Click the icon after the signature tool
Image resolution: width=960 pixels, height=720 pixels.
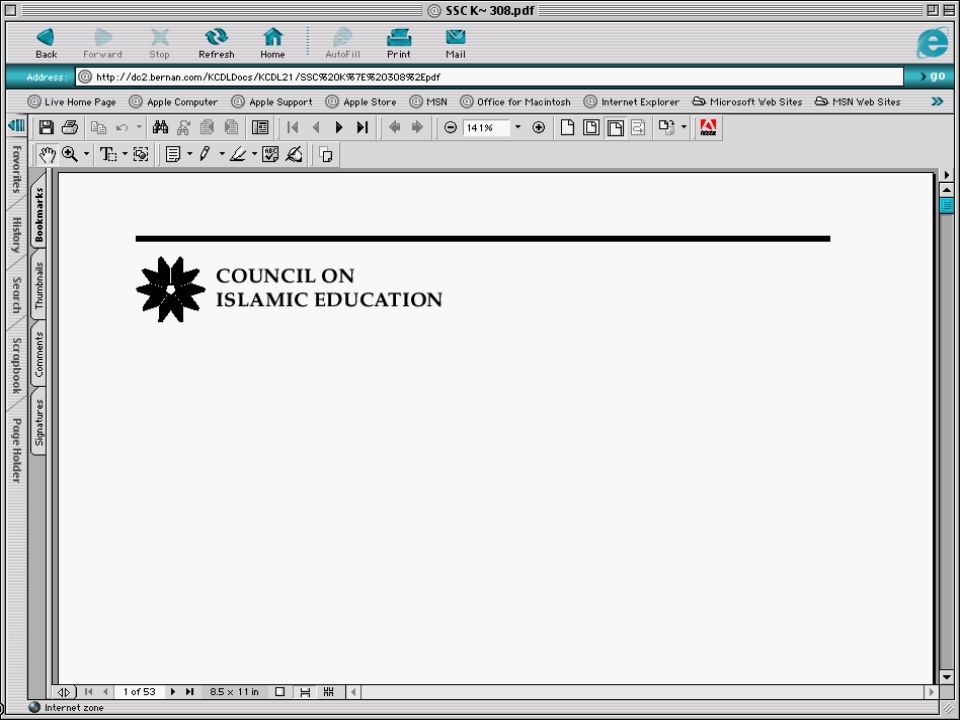pos(326,155)
